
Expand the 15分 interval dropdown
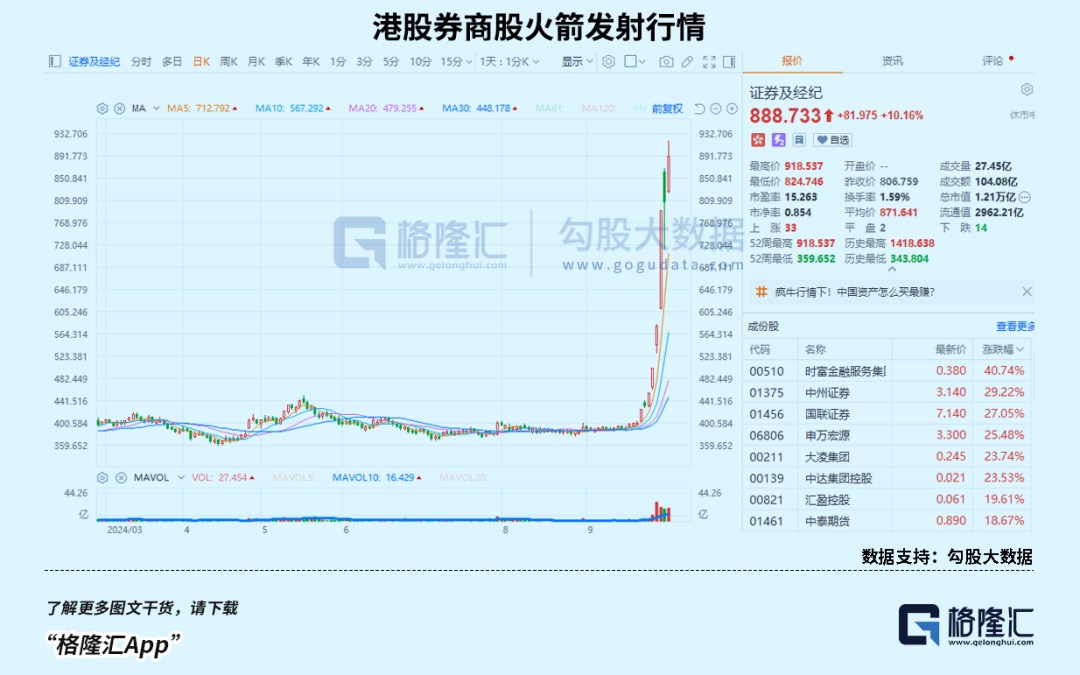[469, 62]
